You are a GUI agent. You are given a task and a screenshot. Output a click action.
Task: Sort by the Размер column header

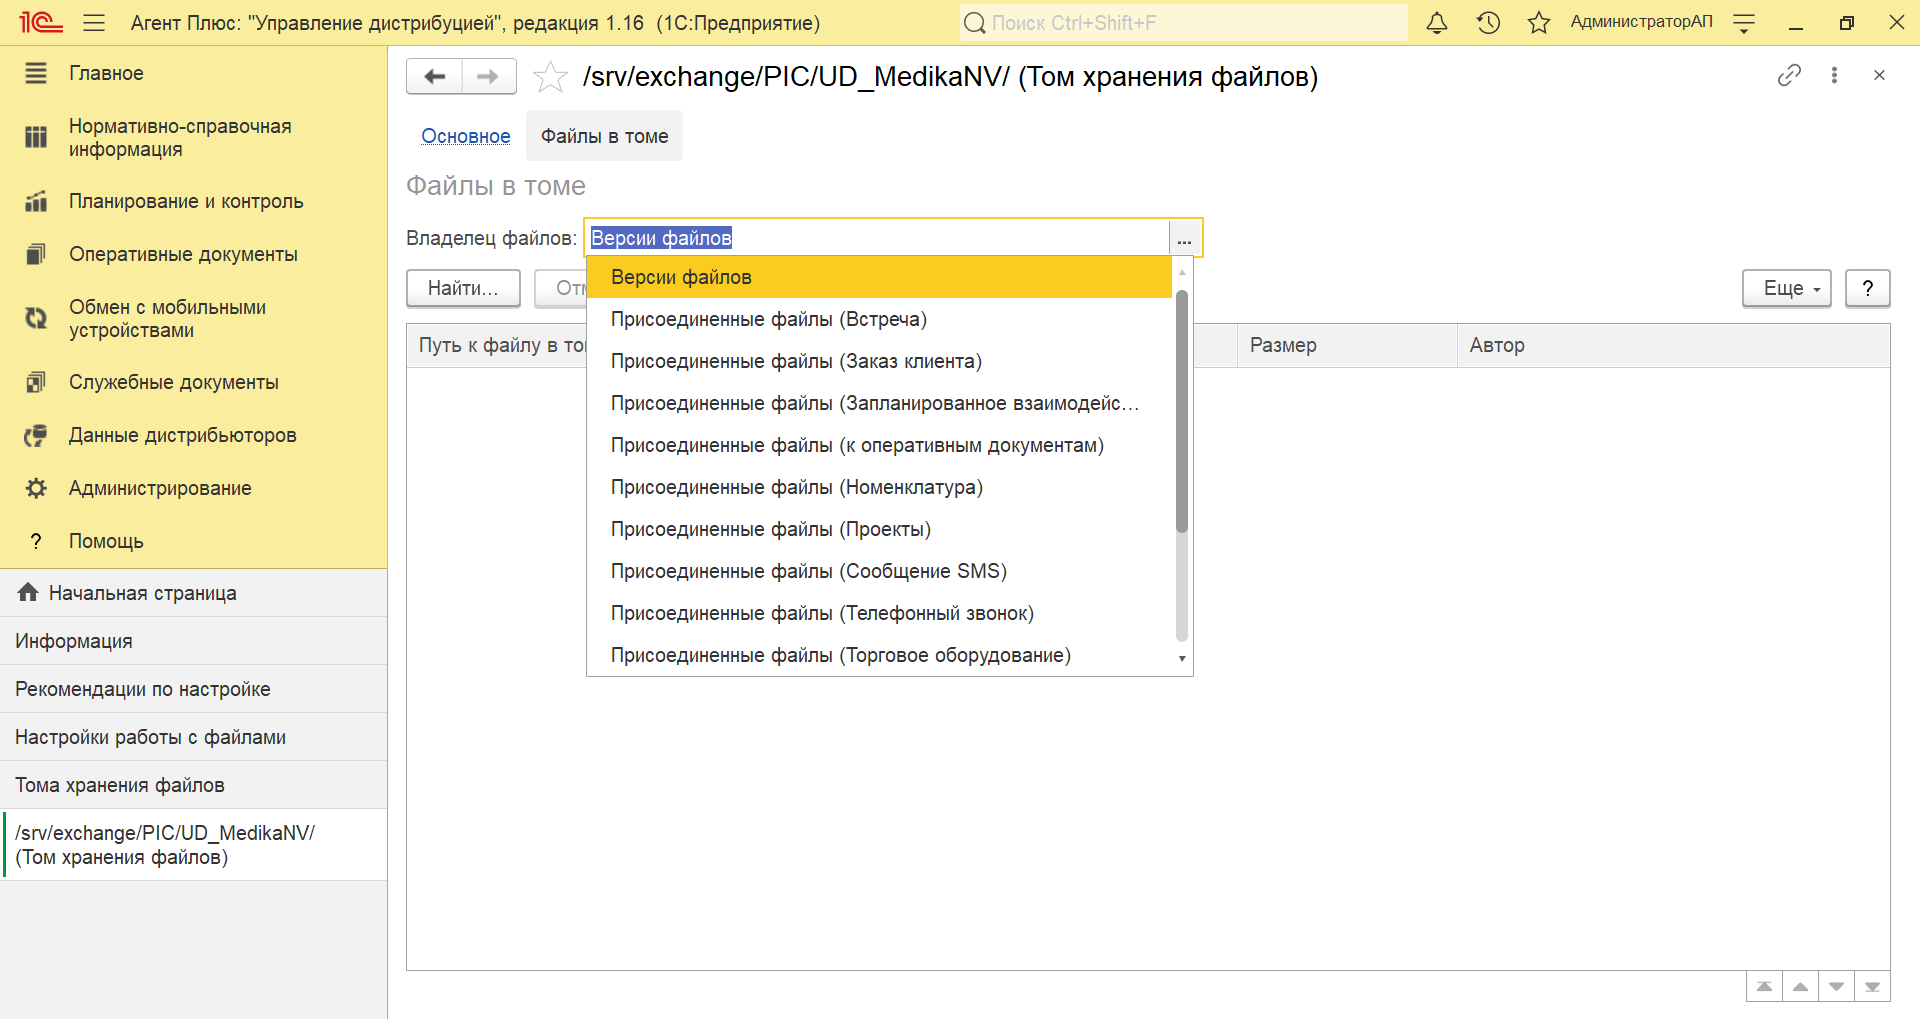pos(1347,345)
